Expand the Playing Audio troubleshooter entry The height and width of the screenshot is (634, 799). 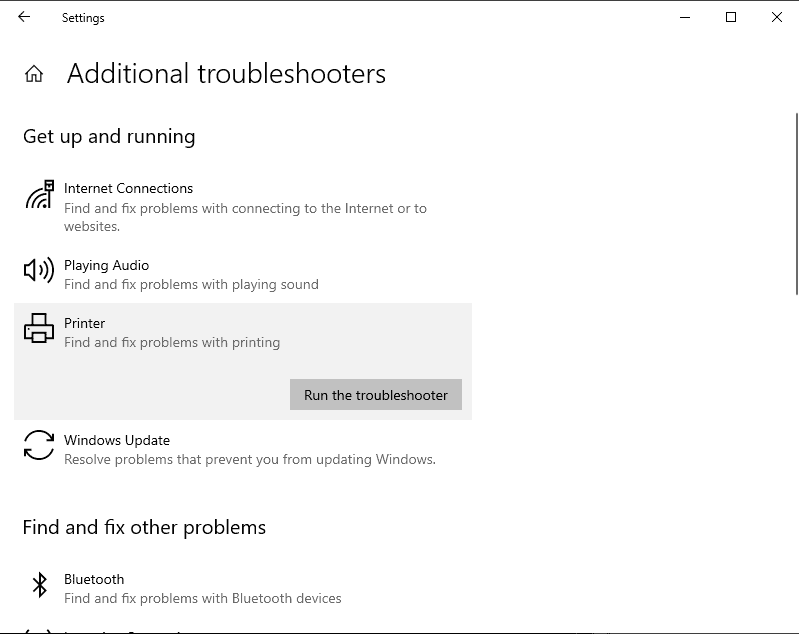click(106, 265)
